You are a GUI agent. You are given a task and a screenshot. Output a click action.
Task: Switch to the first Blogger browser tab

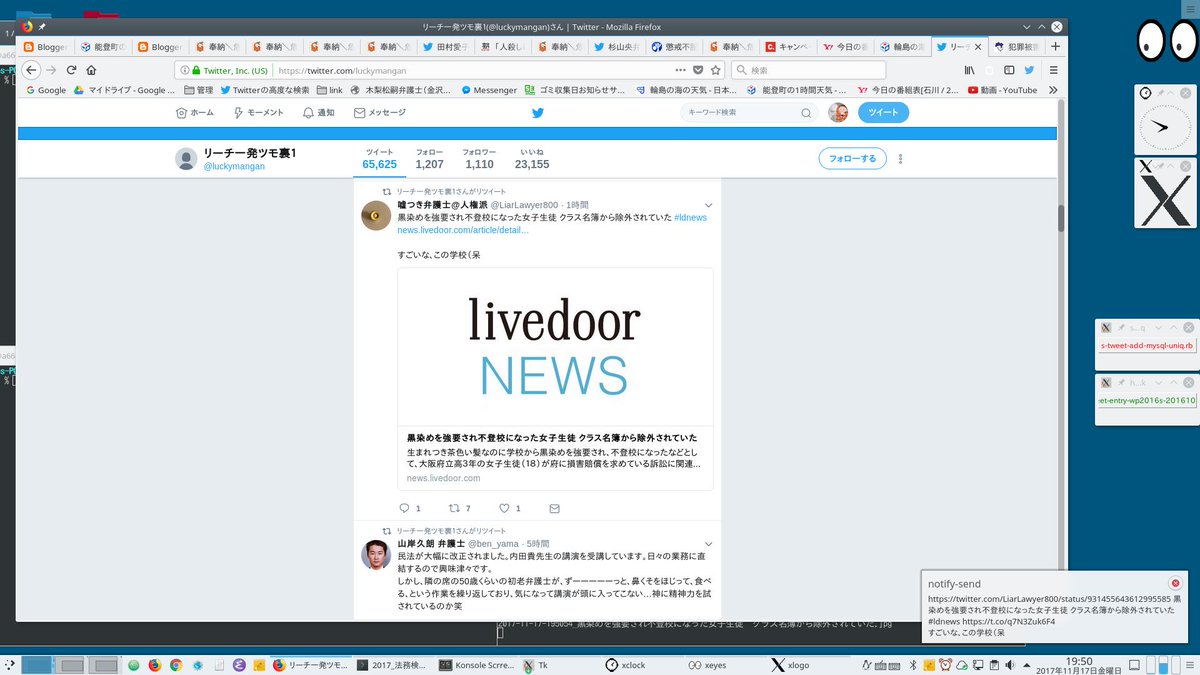(x=46, y=46)
